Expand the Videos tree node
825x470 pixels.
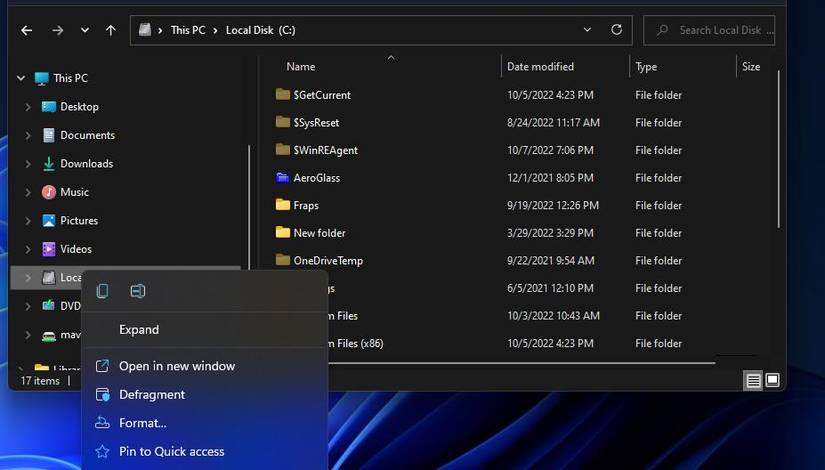pos(28,249)
